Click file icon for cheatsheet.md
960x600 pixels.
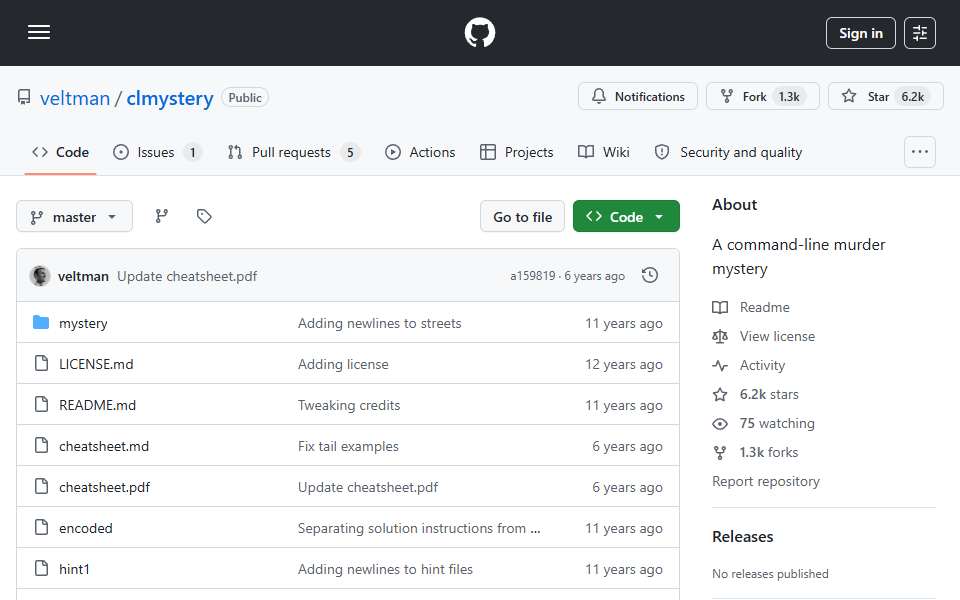click(41, 445)
